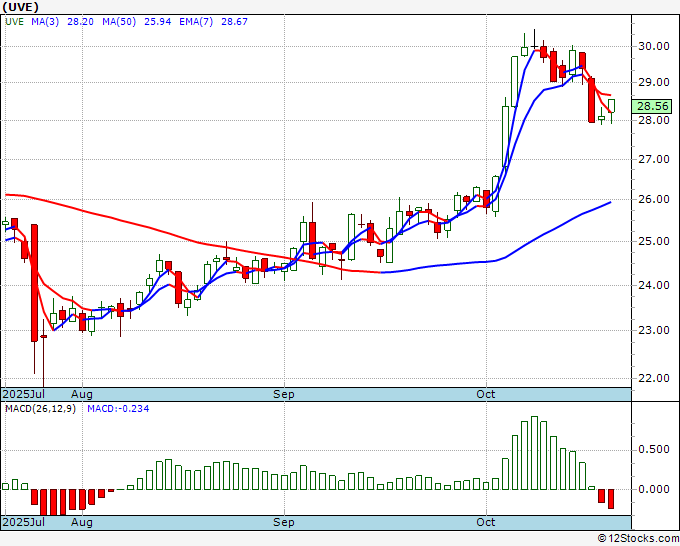Image resolution: width=680 pixels, height=546 pixels.
Task: Select the MA(3) value 28.20
Action: click(x=80, y=22)
